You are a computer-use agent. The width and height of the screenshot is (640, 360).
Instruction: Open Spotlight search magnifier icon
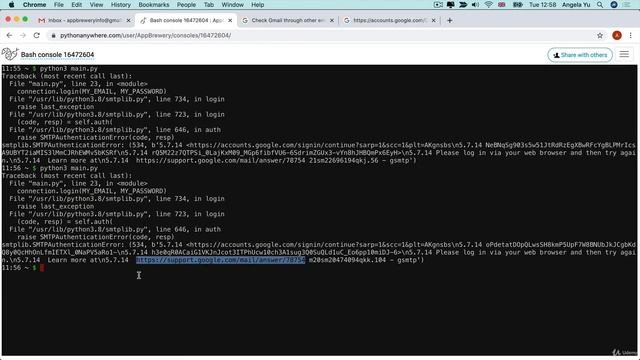(600, 4)
